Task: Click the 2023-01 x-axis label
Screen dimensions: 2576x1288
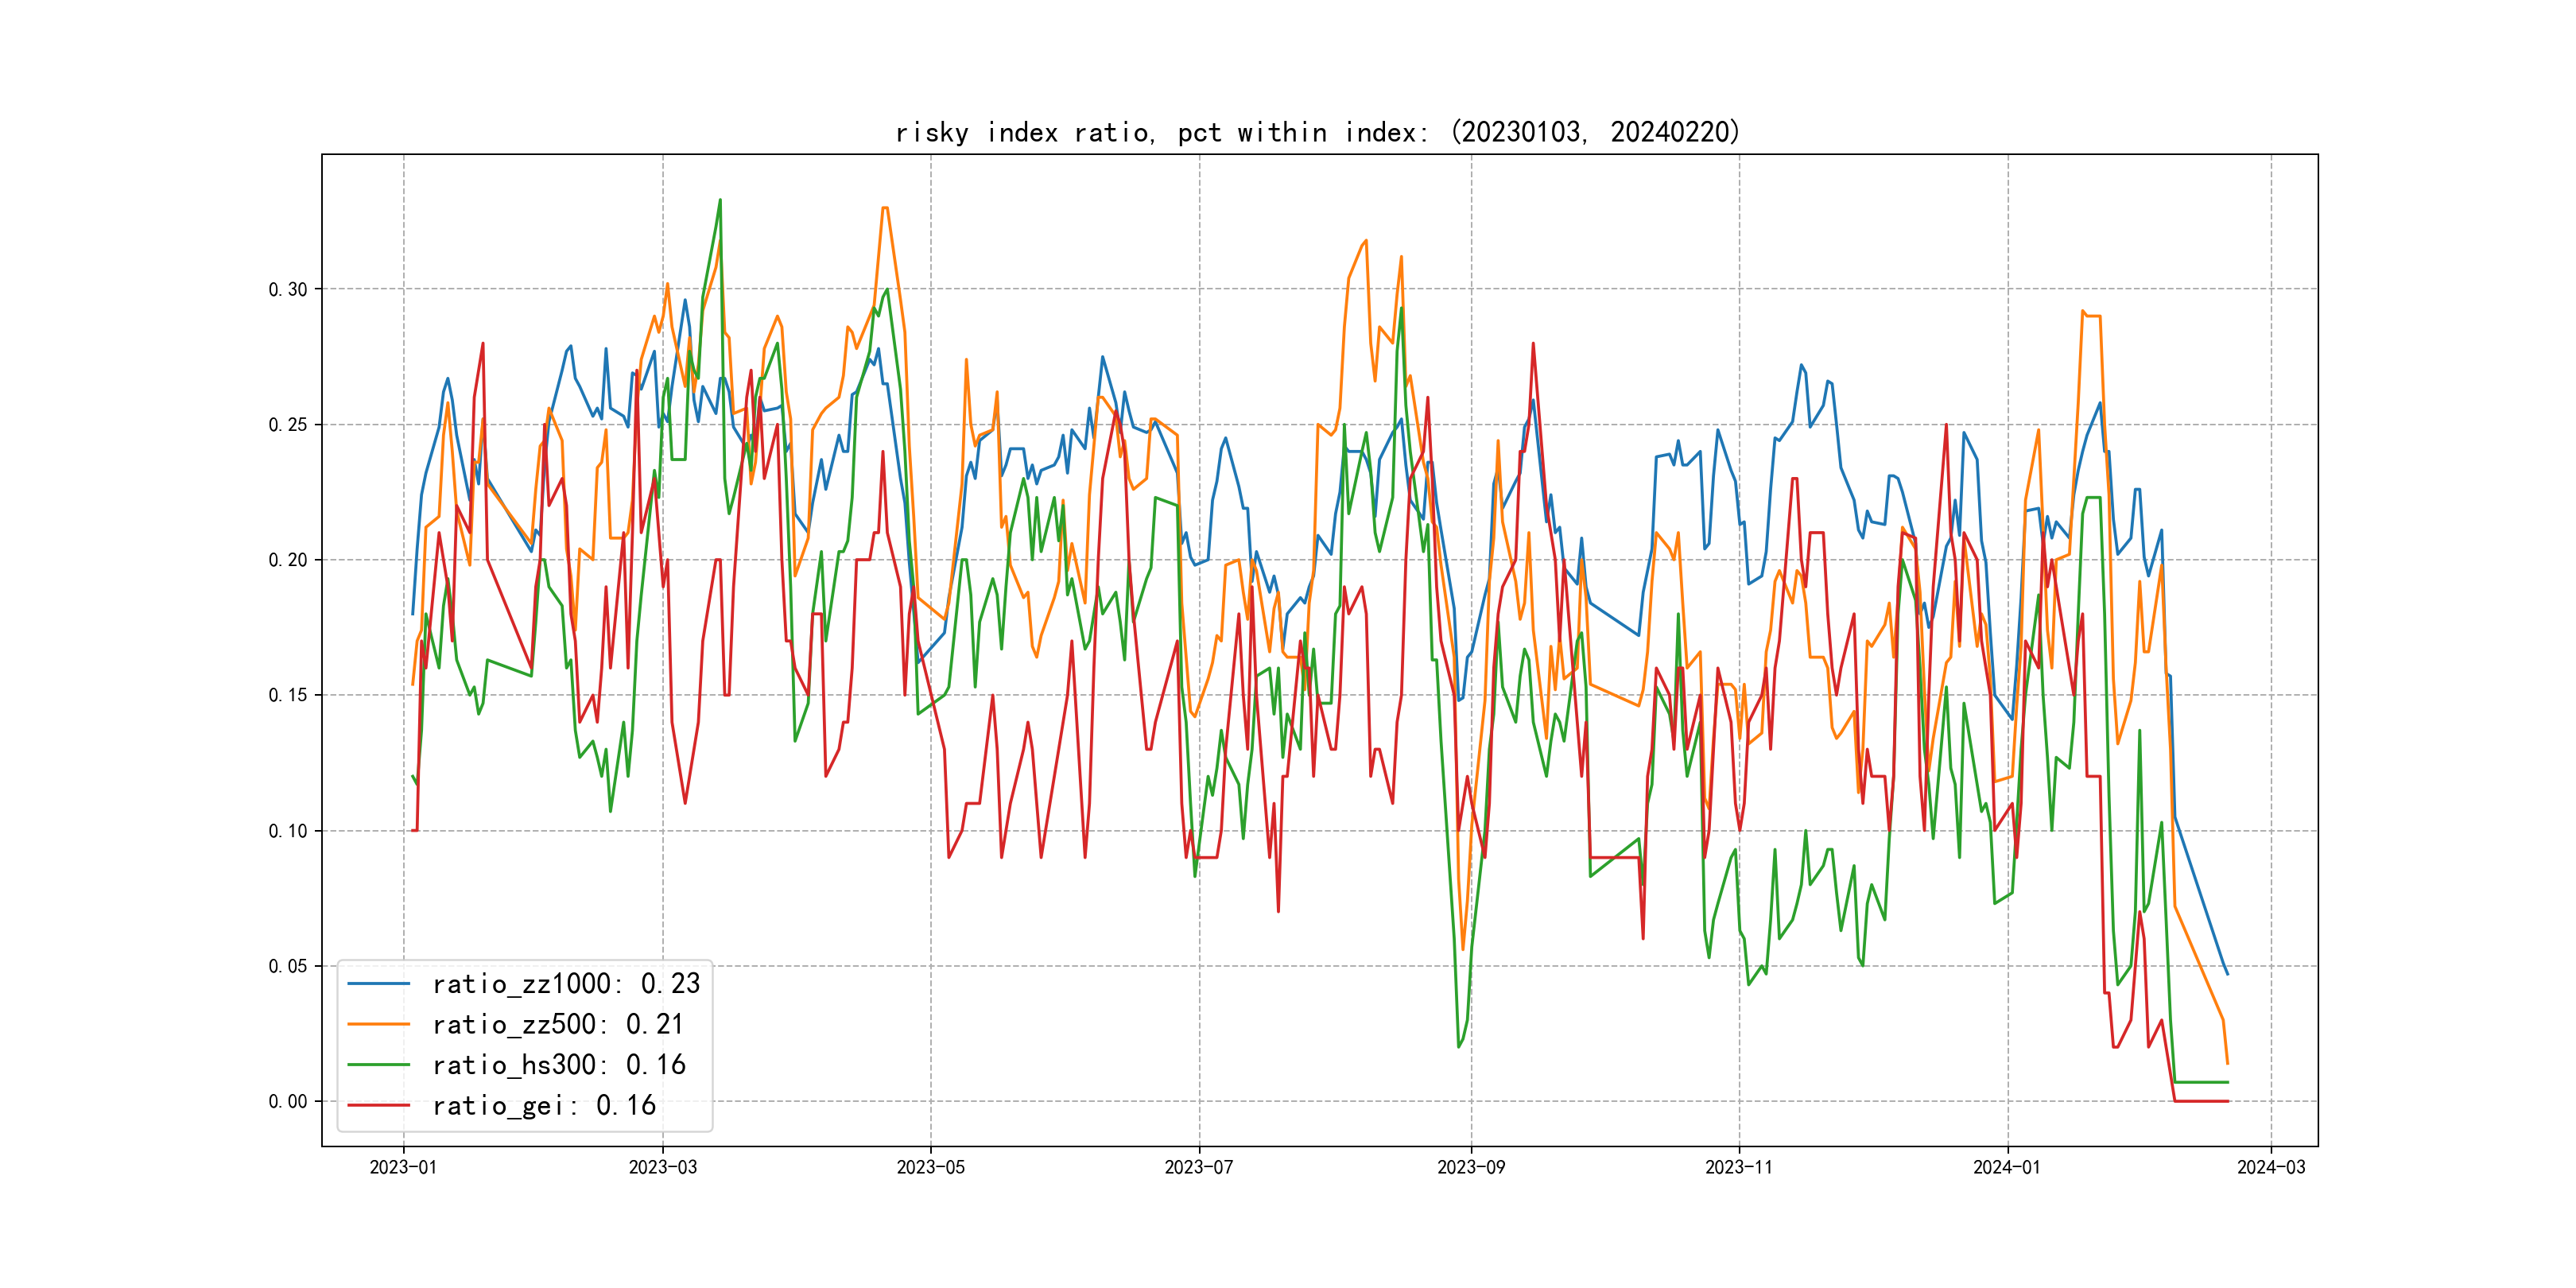Action: [x=403, y=1168]
